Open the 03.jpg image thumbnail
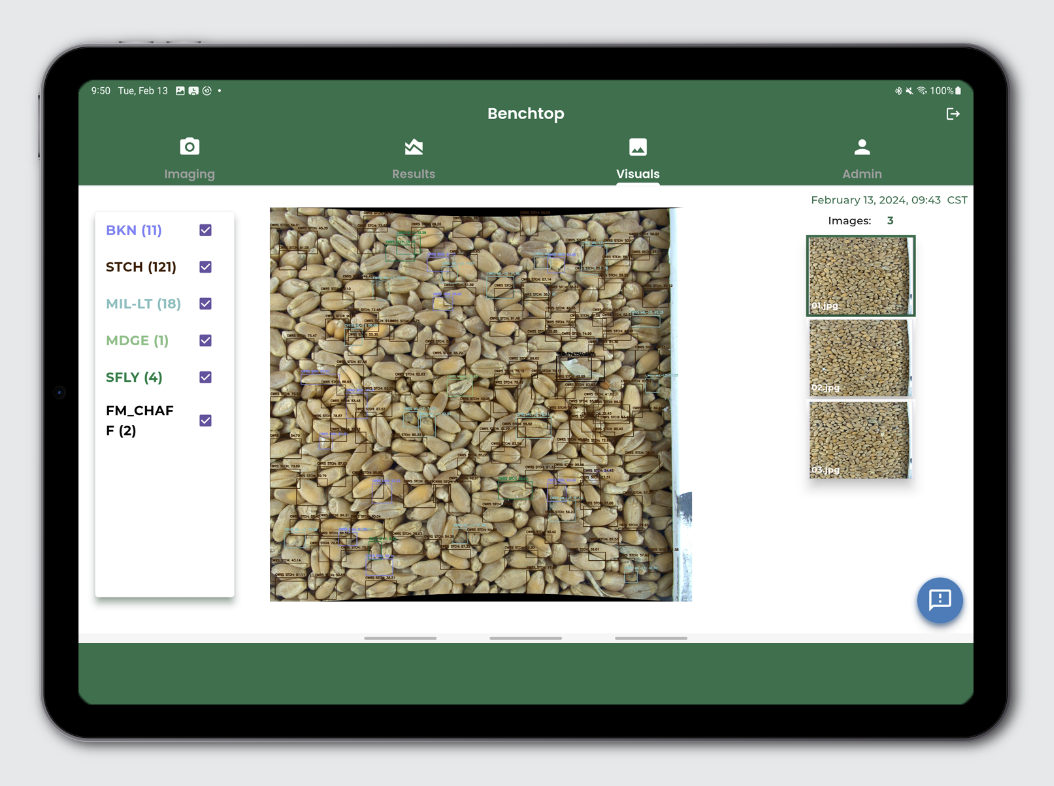 coord(859,440)
